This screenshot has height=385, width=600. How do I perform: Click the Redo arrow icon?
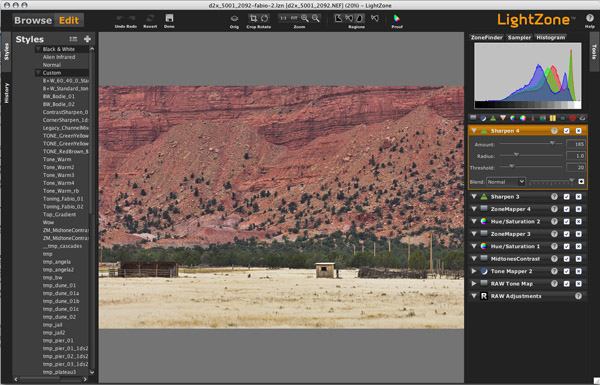point(132,18)
